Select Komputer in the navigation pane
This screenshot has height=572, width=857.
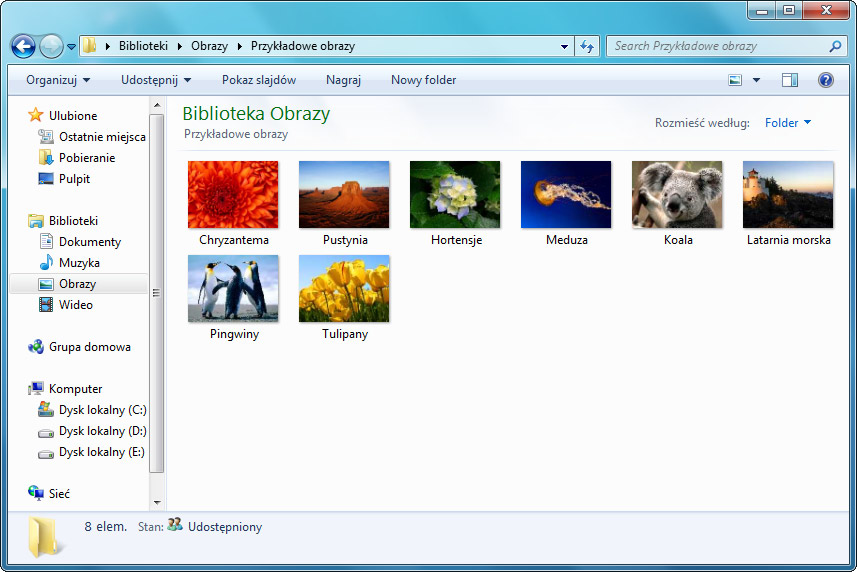pyautogui.click(x=75, y=389)
